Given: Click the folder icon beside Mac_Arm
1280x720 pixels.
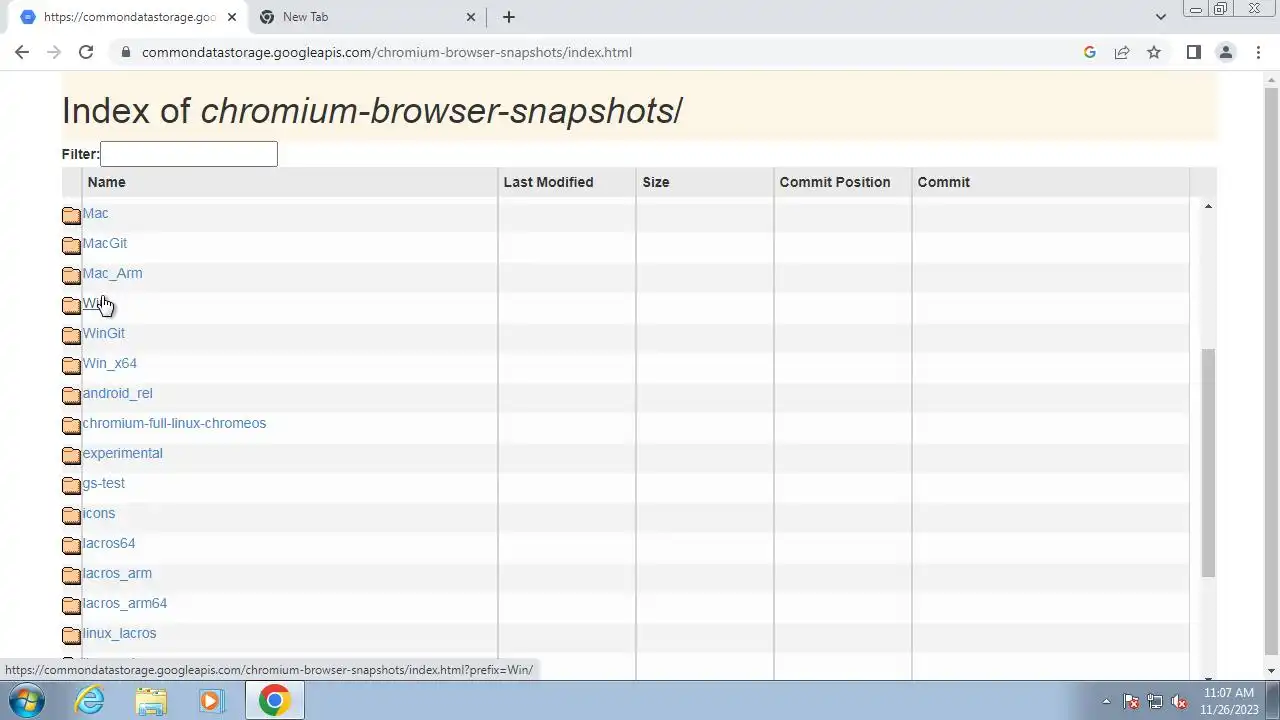Looking at the screenshot, I should coord(71,275).
